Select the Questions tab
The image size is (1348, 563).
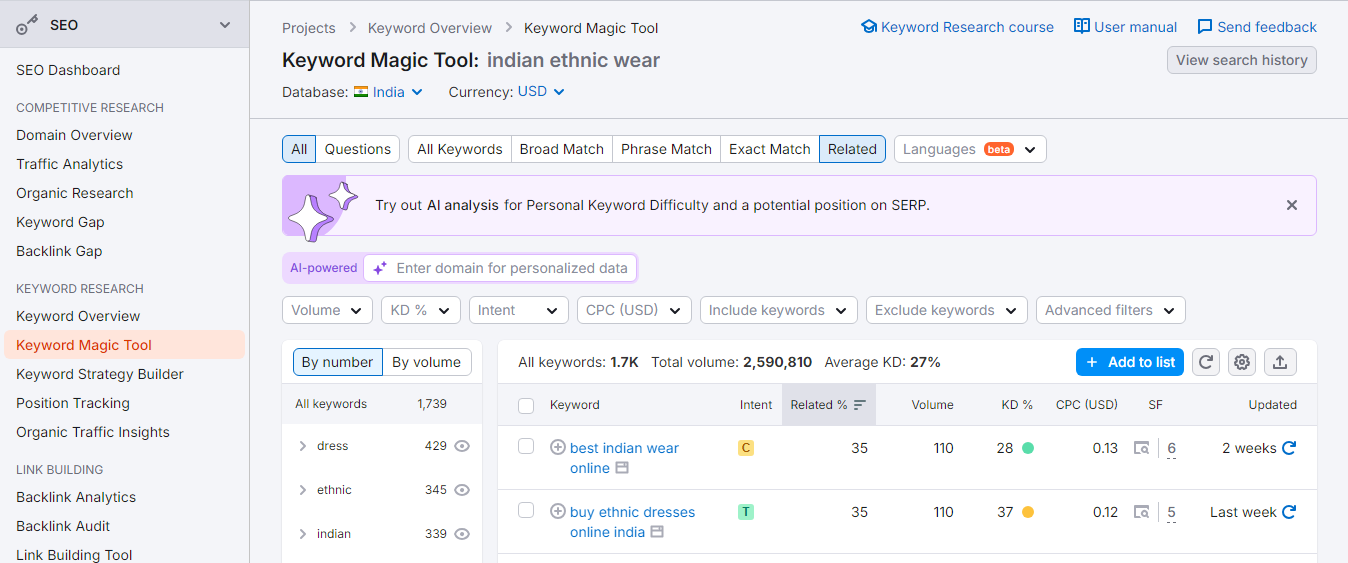(x=358, y=149)
